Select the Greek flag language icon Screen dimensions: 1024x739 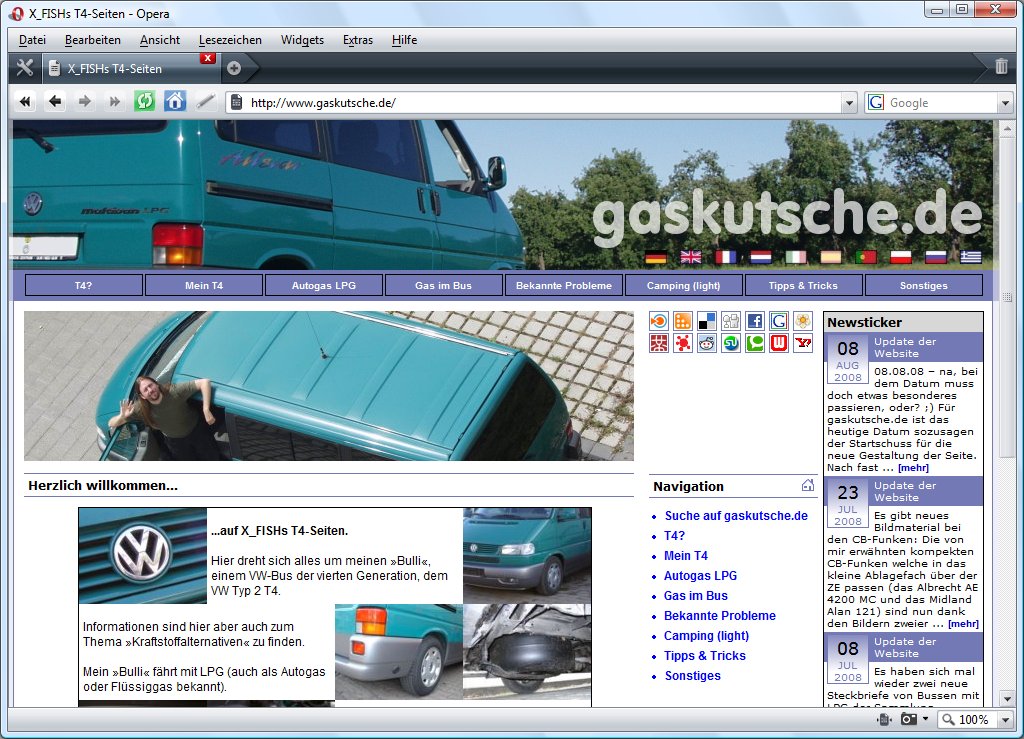pyautogui.click(x=970, y=257)
